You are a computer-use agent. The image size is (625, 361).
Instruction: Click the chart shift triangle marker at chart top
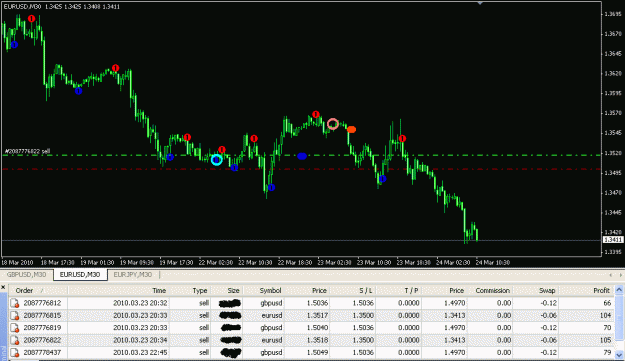pyautogui.click(x=480, y=3)
